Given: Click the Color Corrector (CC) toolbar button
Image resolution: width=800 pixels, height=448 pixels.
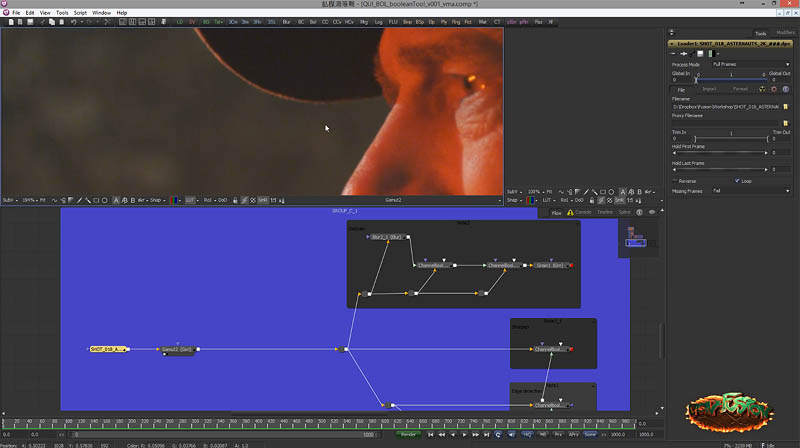Looking at the screenshot, I should coord(324,20).
